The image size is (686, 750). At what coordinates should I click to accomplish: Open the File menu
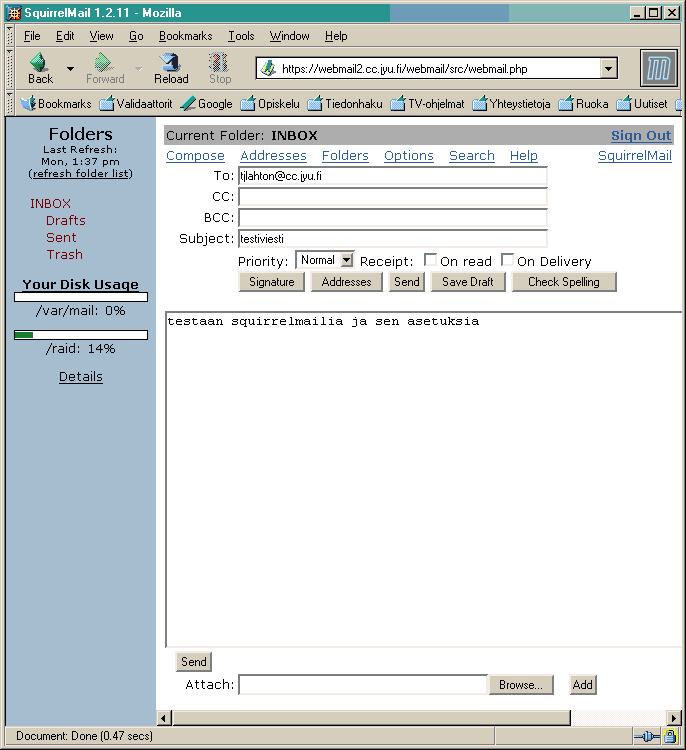[x=32, y=36]
